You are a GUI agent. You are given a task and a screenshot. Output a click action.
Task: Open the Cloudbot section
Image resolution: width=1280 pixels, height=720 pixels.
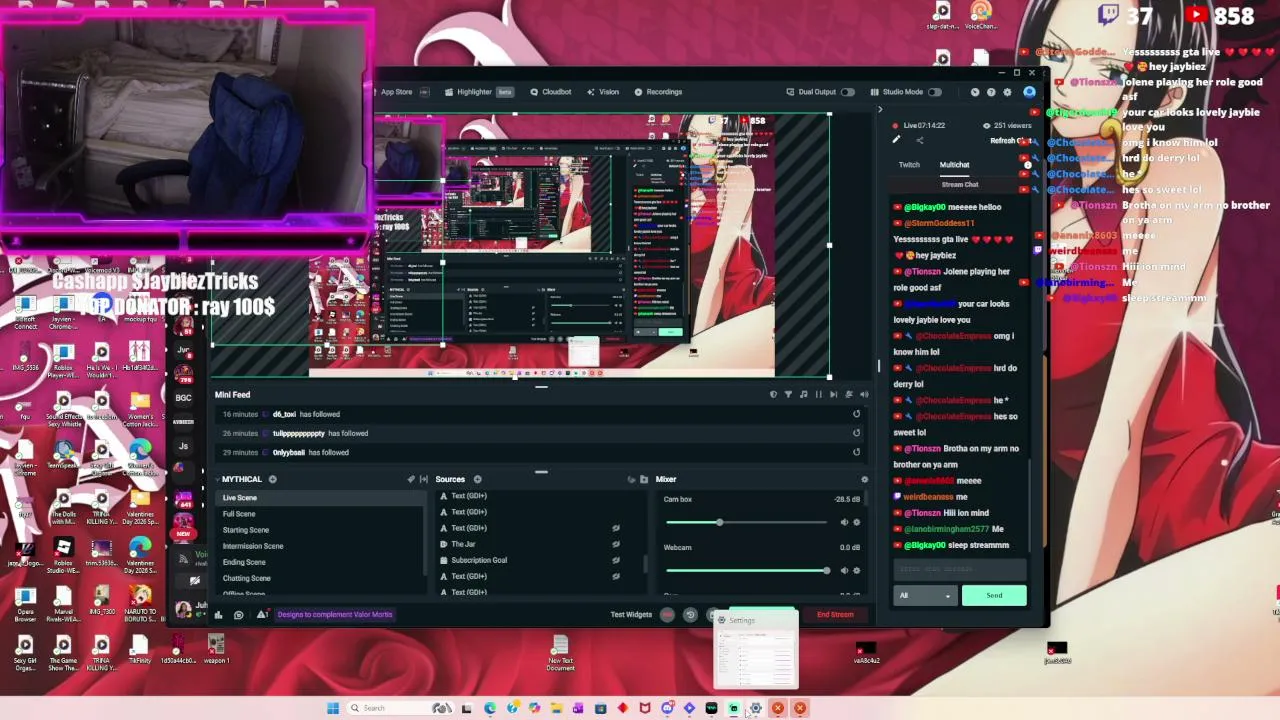[551, 92]
